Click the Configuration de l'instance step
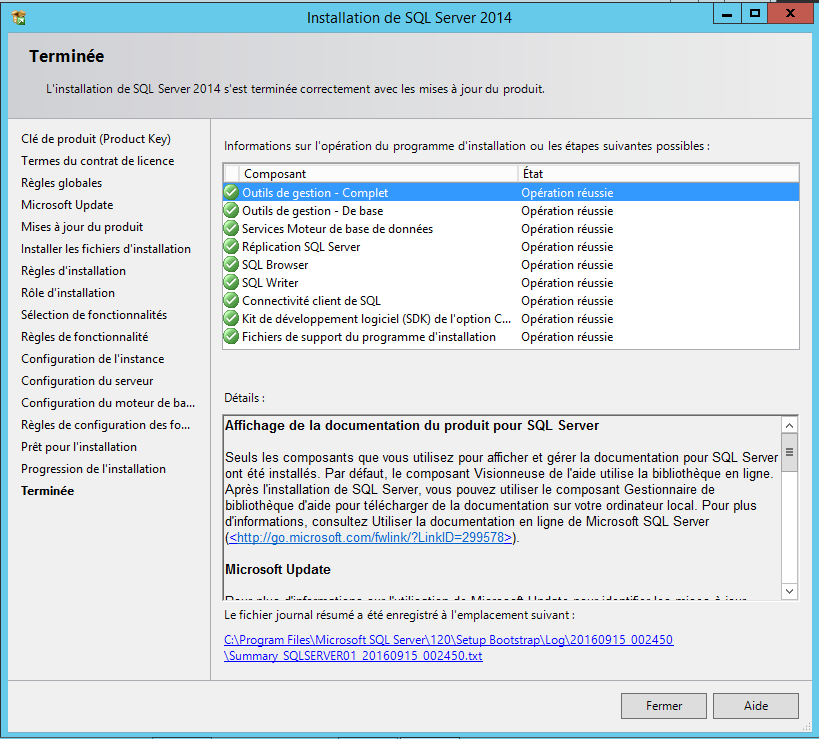Image resolution: width=819 pixels, height=739 pixels. pyautogui.click(x=93, y=359)
